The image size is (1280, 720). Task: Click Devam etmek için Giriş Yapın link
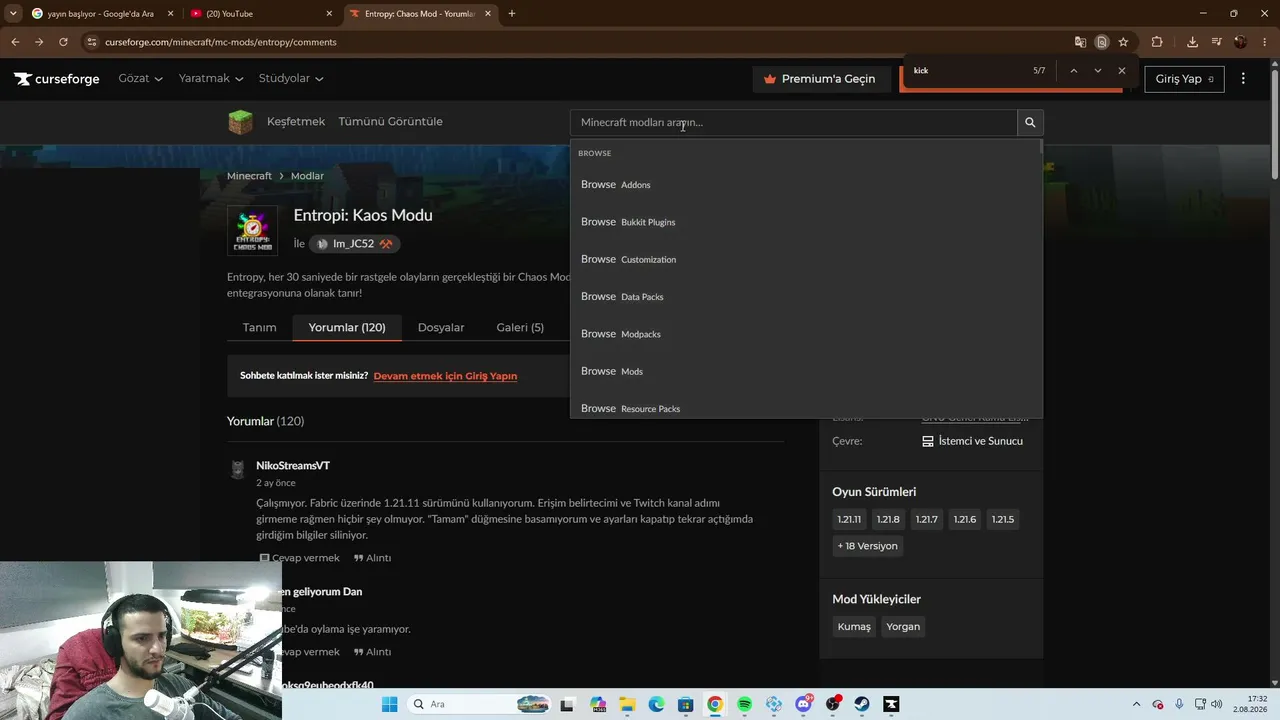tap(445, 376)
